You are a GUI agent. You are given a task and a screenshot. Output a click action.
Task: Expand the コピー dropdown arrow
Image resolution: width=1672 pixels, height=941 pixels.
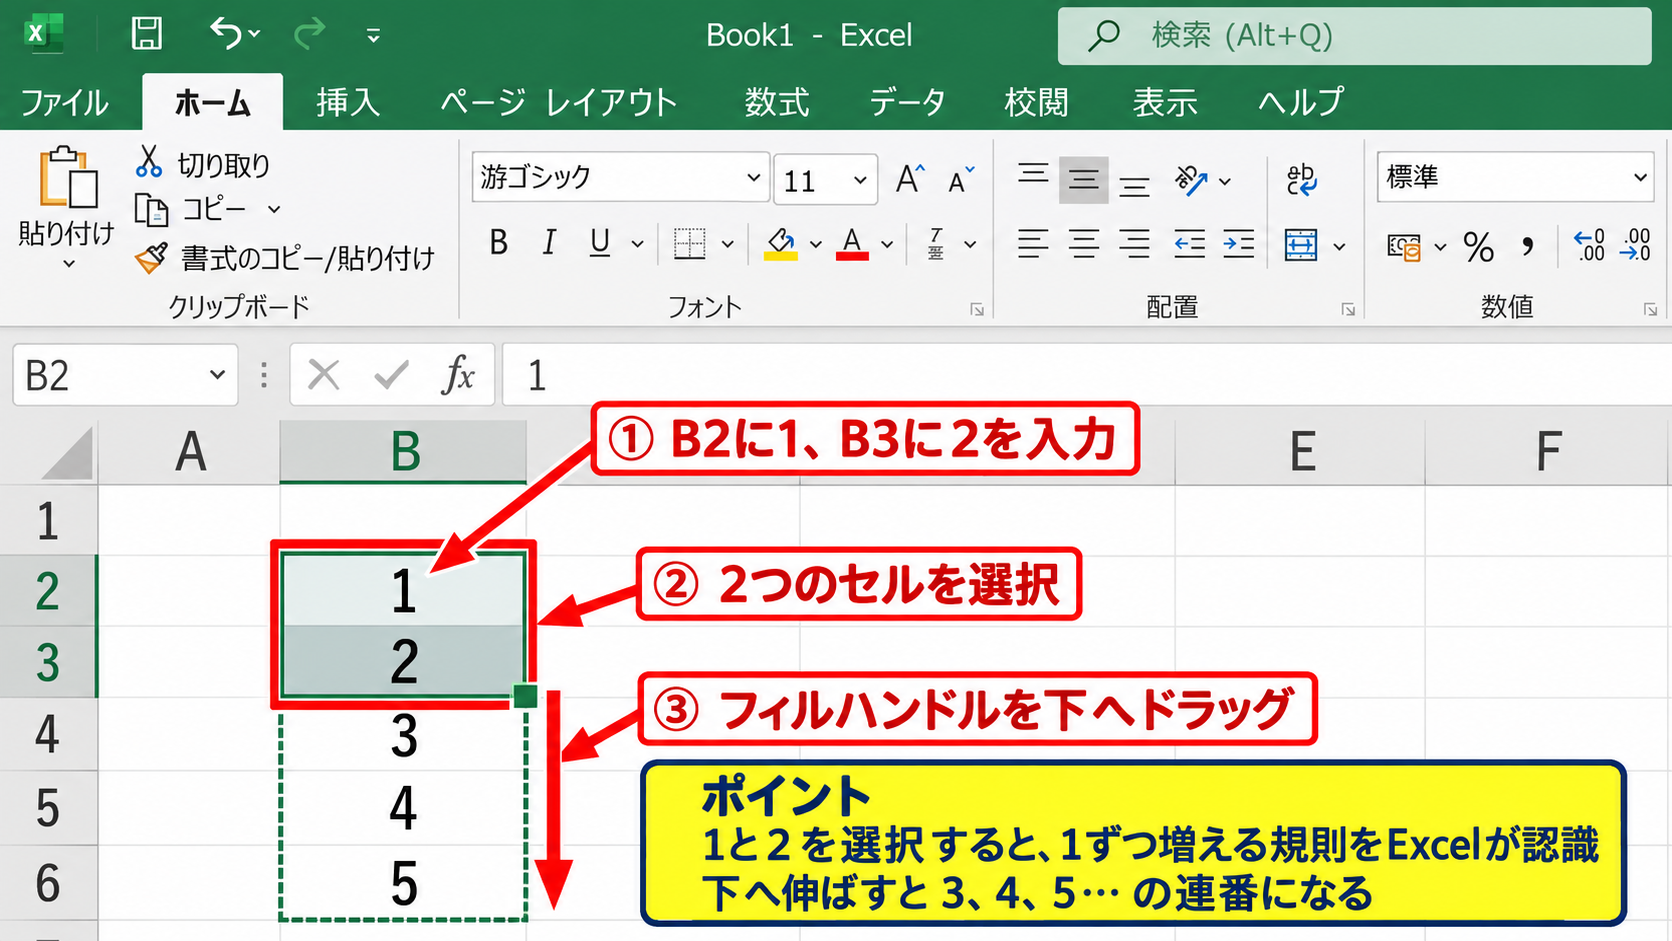(274, 210)
